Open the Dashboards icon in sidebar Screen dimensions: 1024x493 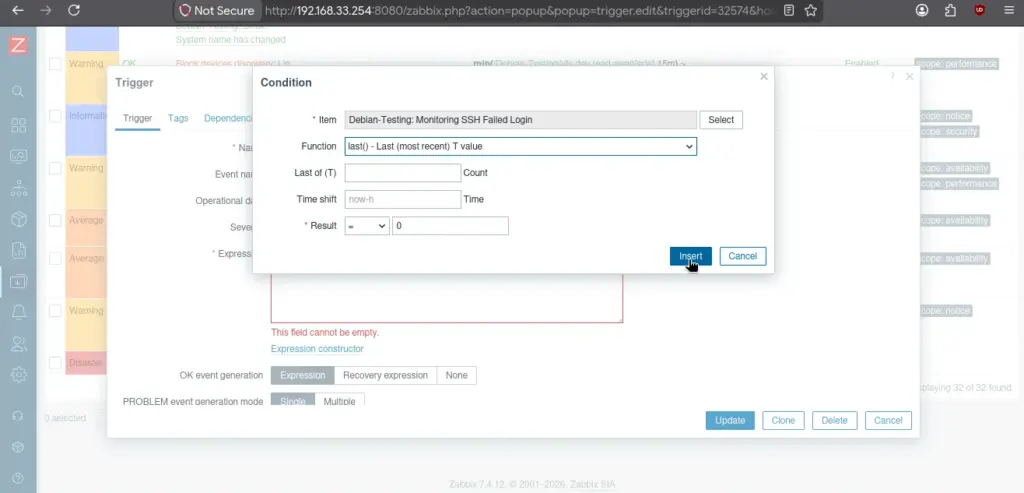[18, 125]
